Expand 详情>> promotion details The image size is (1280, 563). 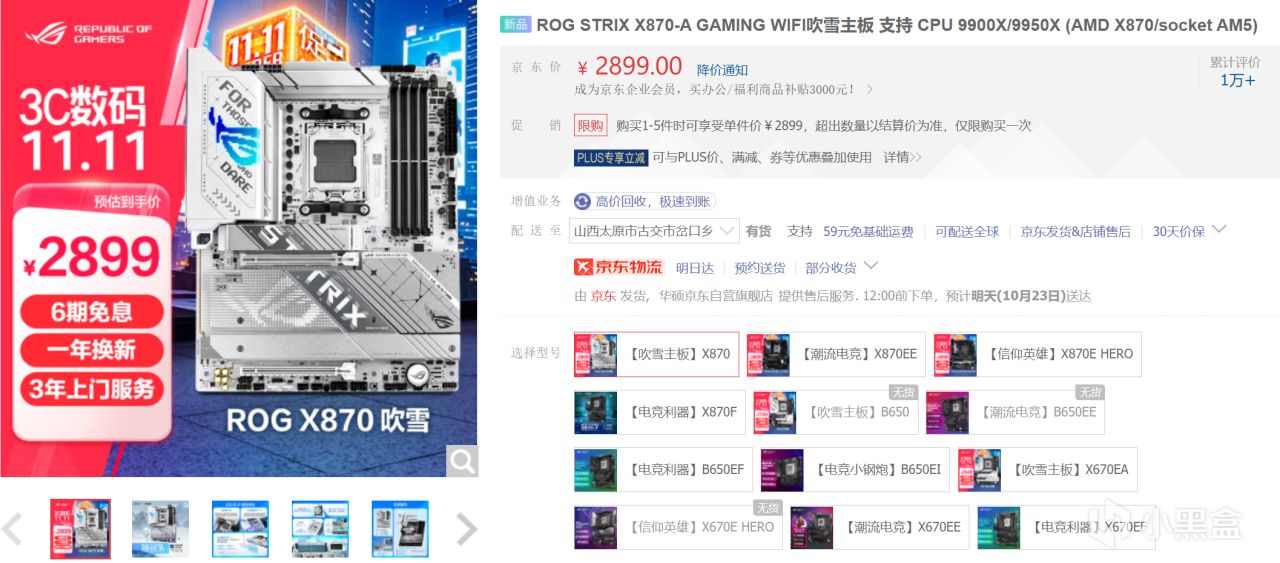coord(902,157)
